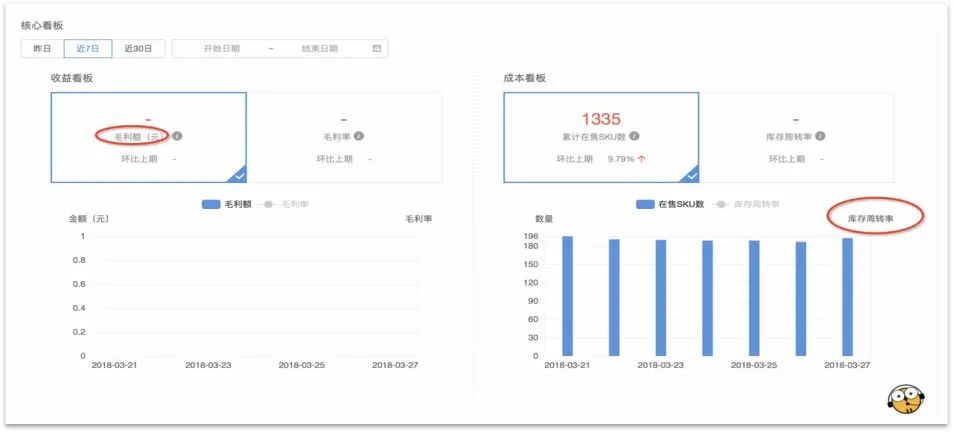
Task: Click the cartoon assistant mascot icon
Action: pyautogui.click(x=906, y=399)
